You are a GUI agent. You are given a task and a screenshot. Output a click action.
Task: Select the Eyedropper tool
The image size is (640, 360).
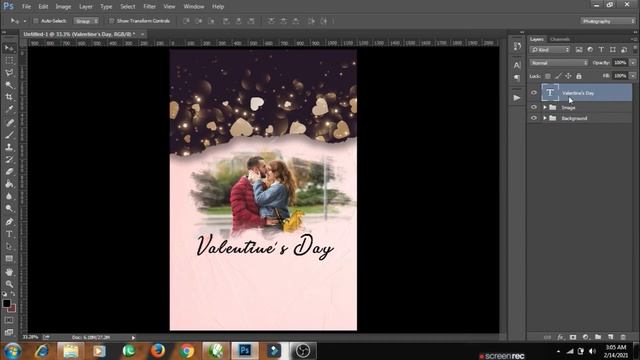point(9,109)
